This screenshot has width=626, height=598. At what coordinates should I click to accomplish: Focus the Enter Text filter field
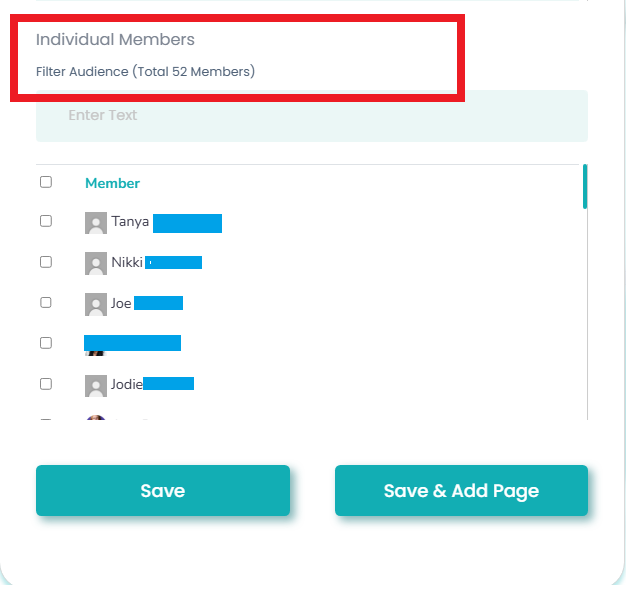(312, 116)
